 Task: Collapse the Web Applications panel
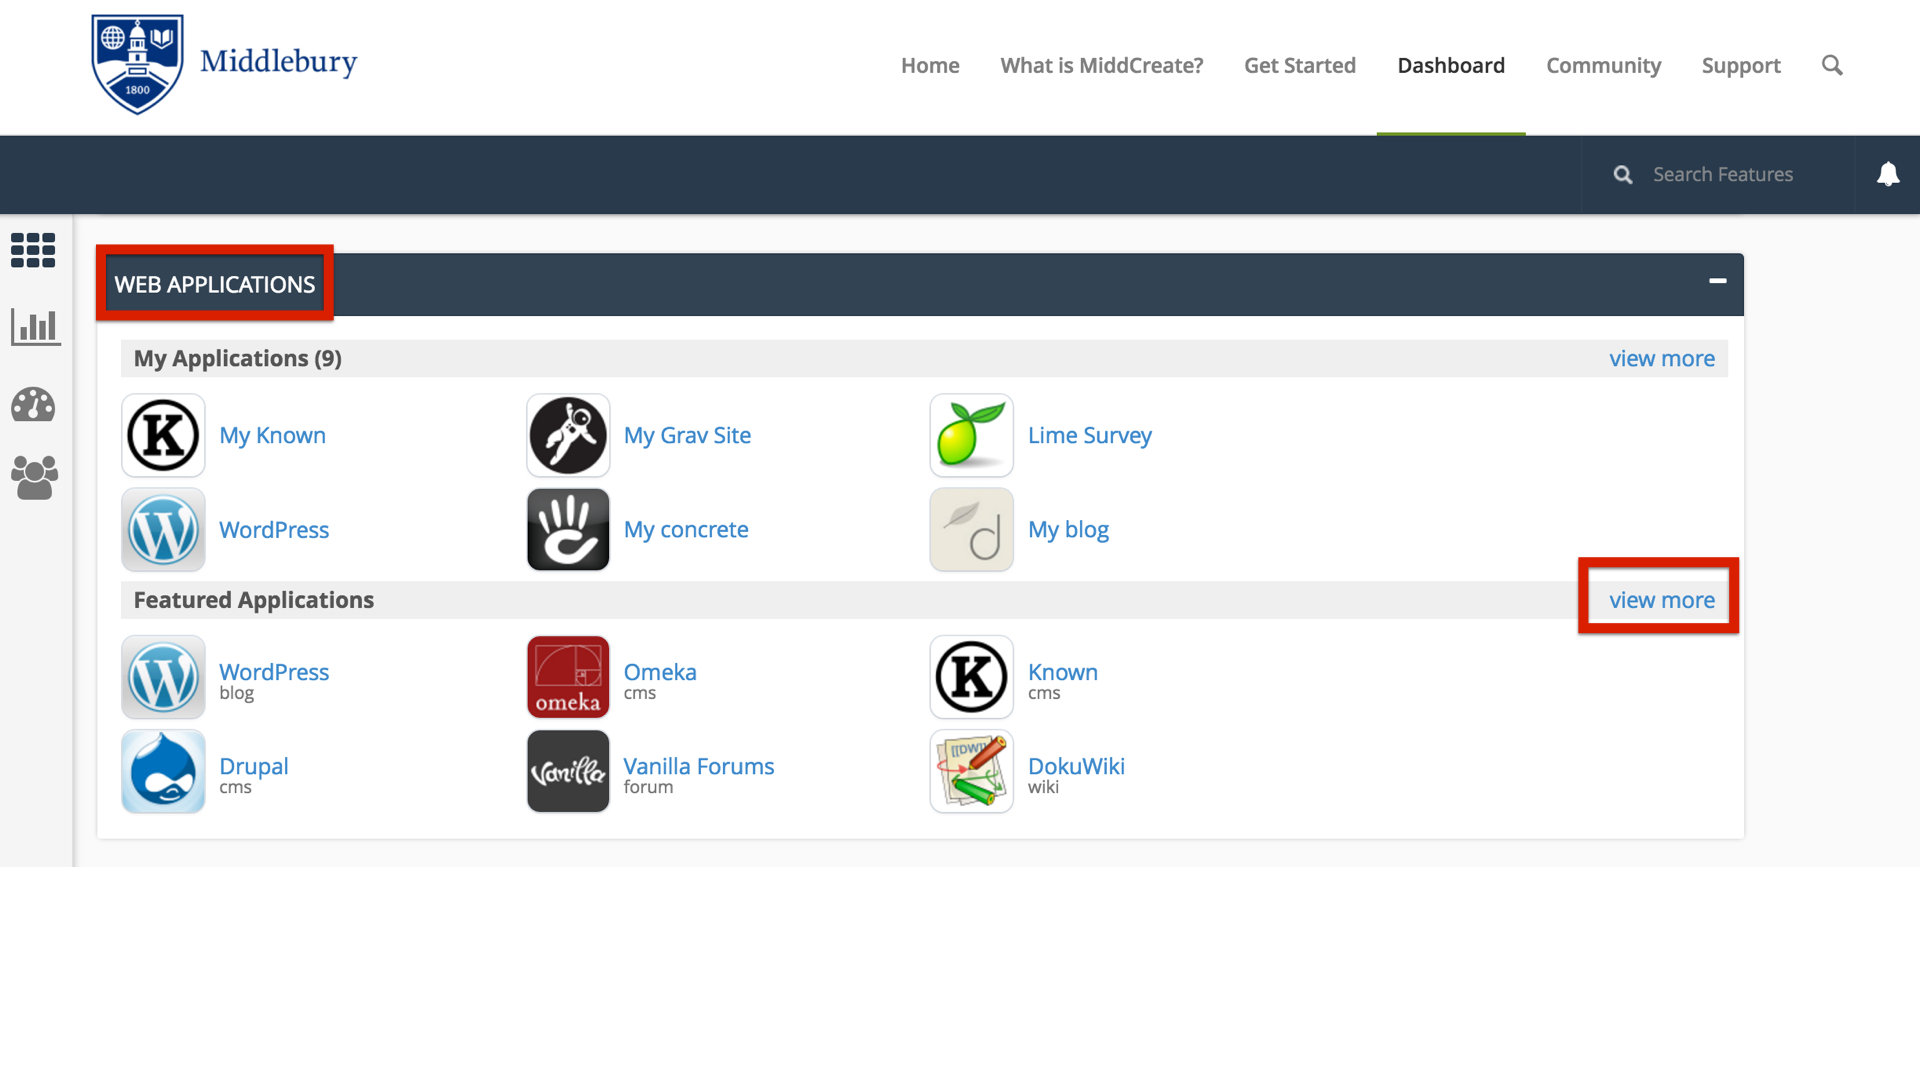(1717, 281)
